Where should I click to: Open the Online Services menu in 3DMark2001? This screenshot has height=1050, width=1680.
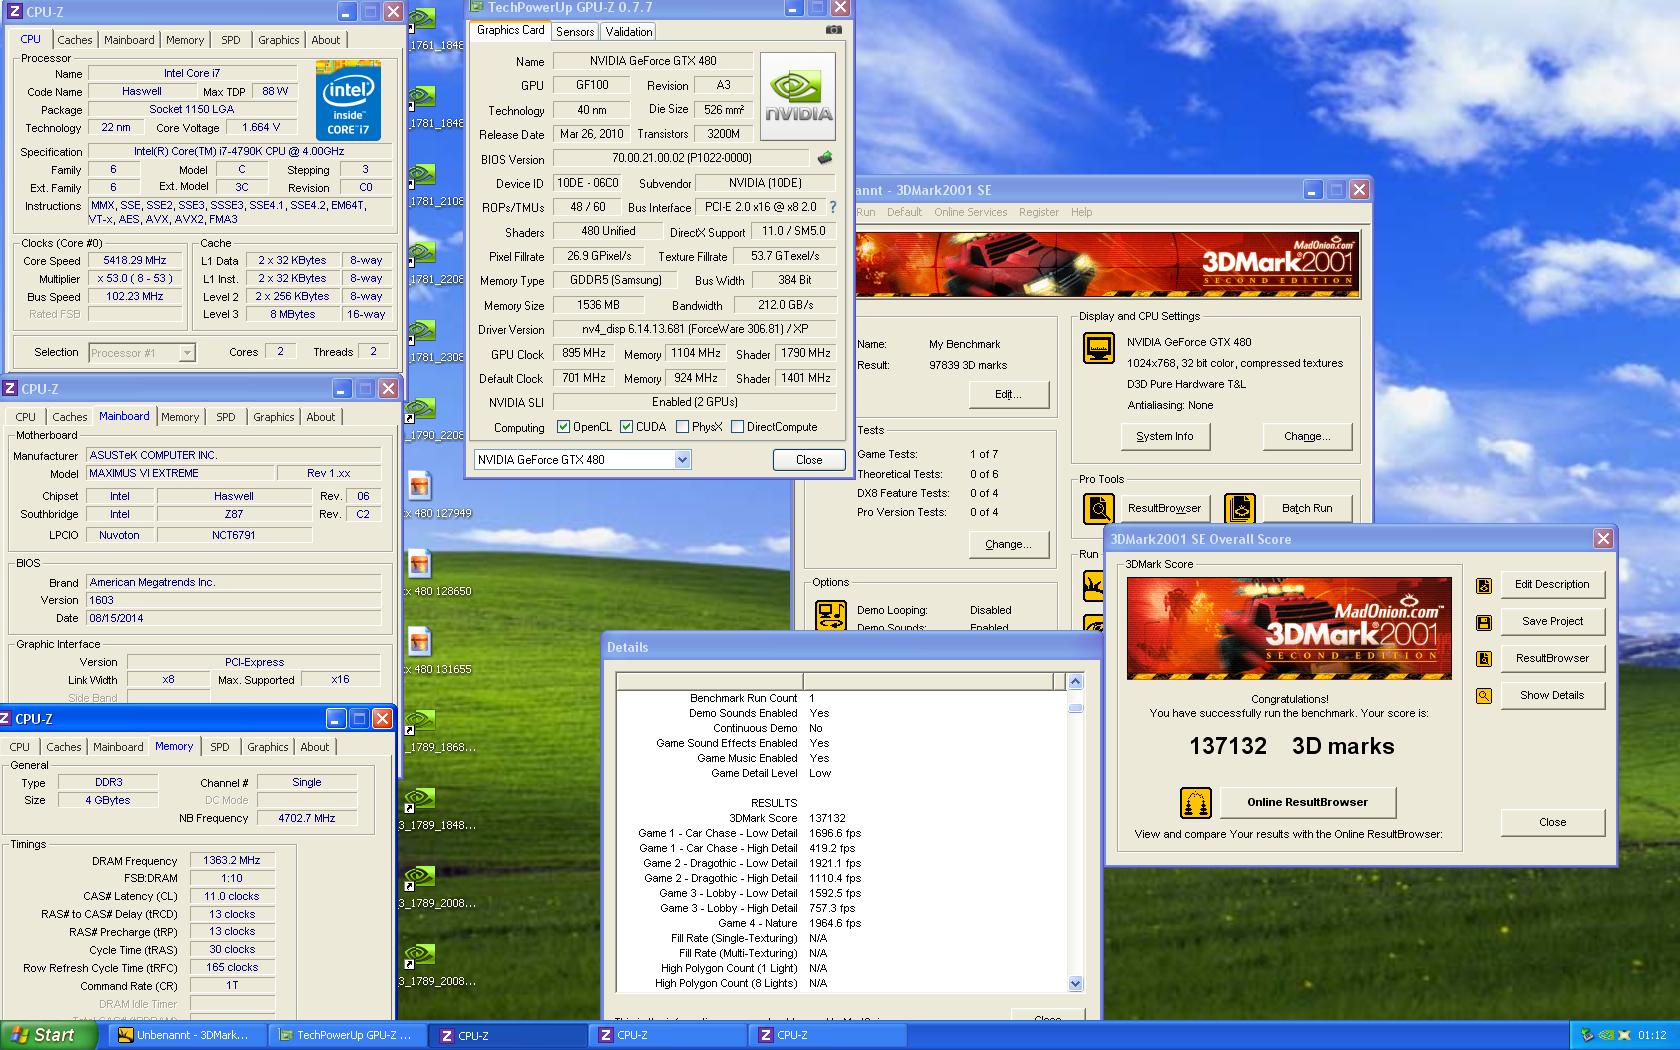click(970, 212)
